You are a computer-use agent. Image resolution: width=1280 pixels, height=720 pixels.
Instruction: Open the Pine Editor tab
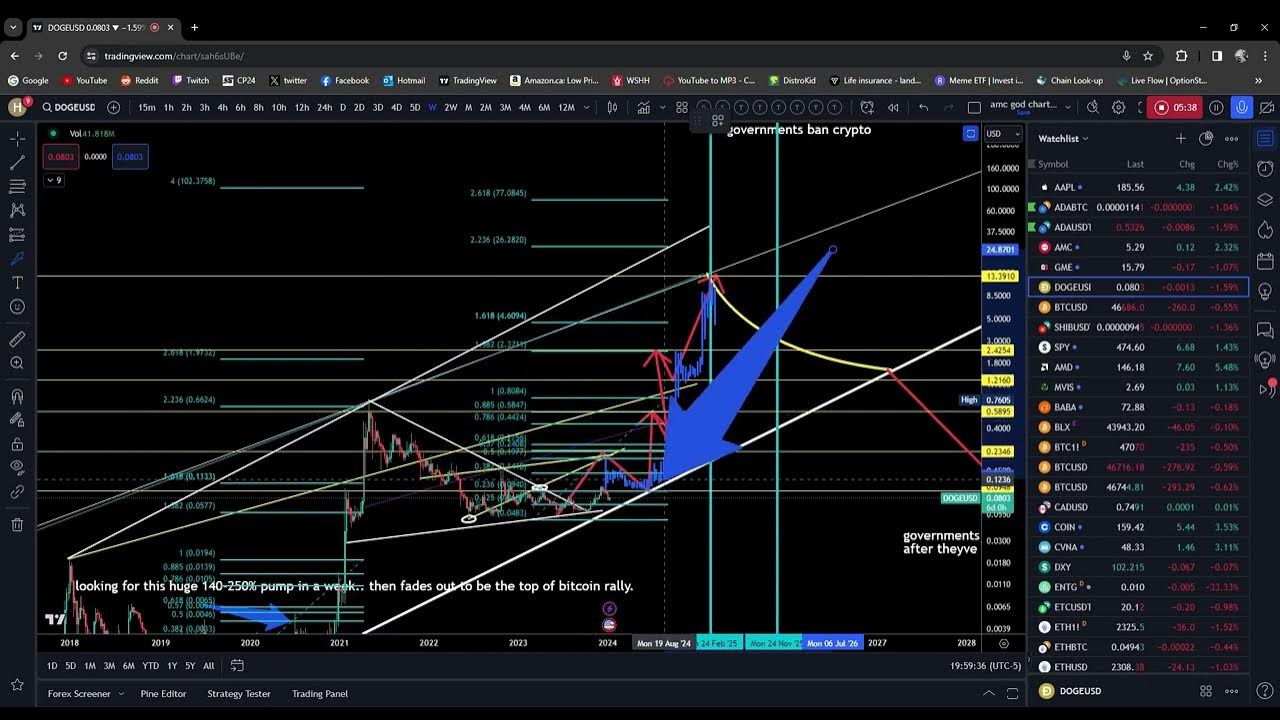point(163,693)
